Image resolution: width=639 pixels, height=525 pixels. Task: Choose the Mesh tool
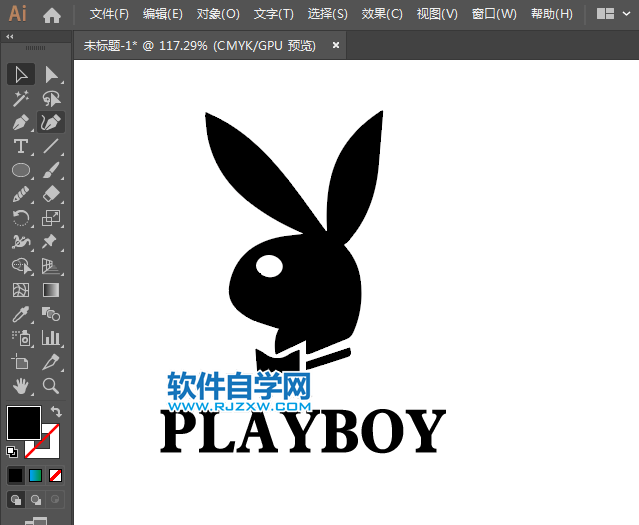click(x=21, y=290)
